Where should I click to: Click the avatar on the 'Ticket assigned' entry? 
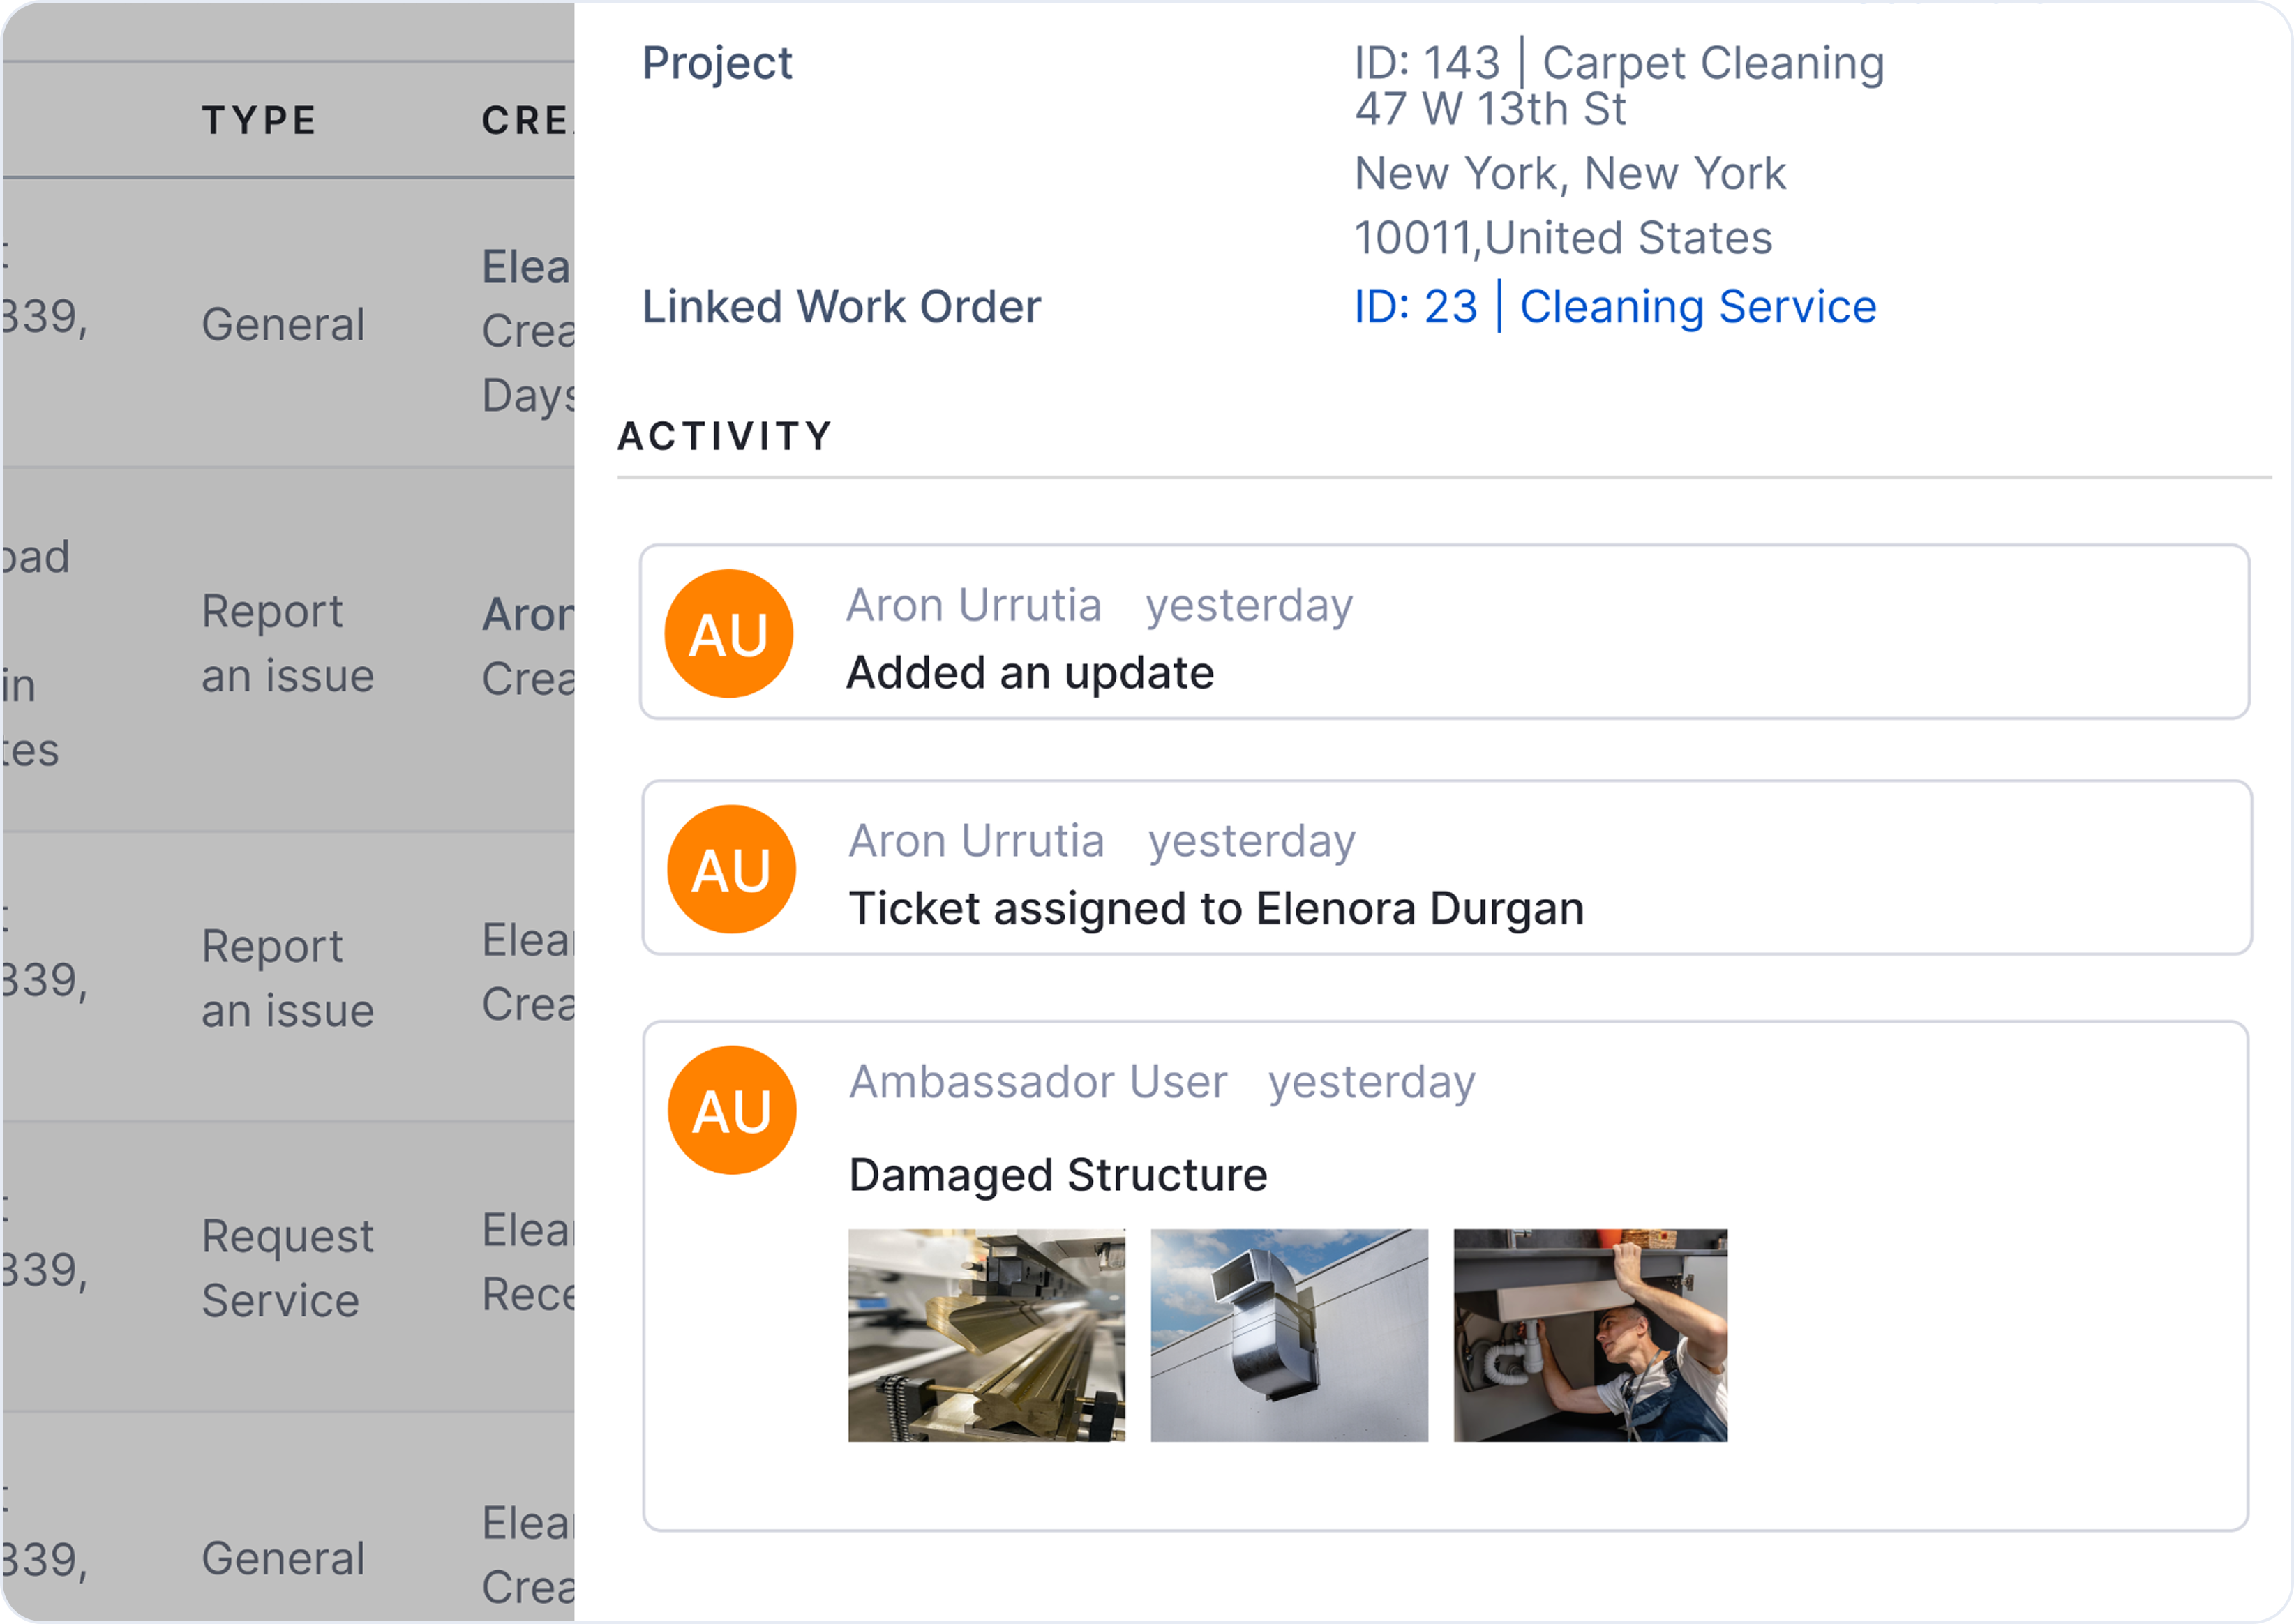pyautogui.click(x=731, y=869)
